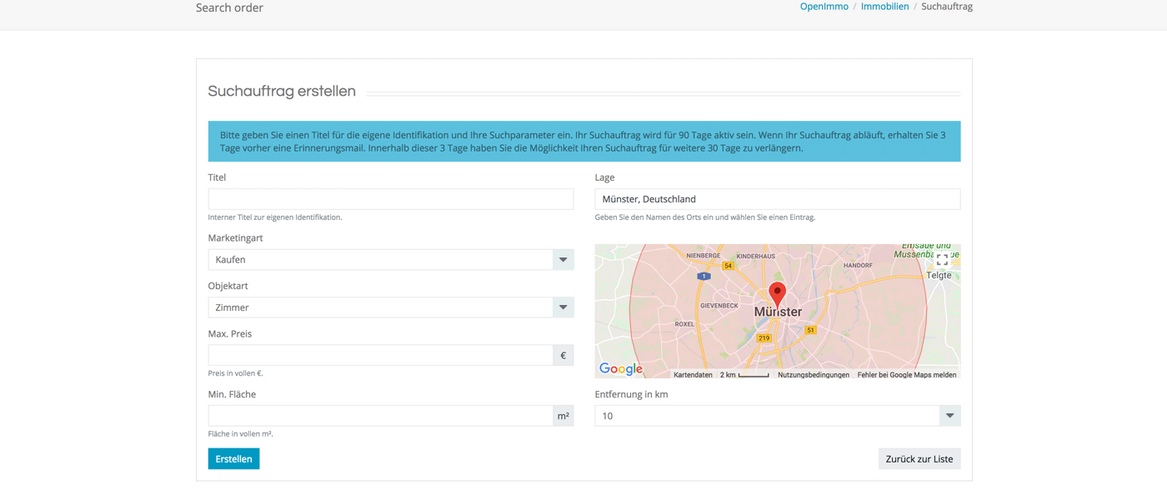Focus the Max. Preis input field
The image size is (1167, 500).
click(380, 355)
